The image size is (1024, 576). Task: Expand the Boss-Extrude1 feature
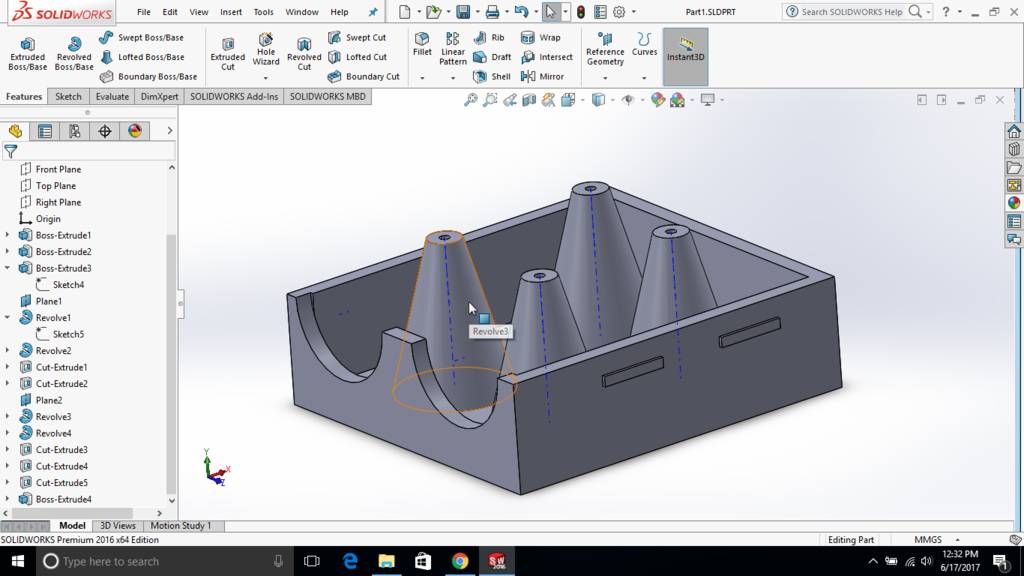point(7,235)
